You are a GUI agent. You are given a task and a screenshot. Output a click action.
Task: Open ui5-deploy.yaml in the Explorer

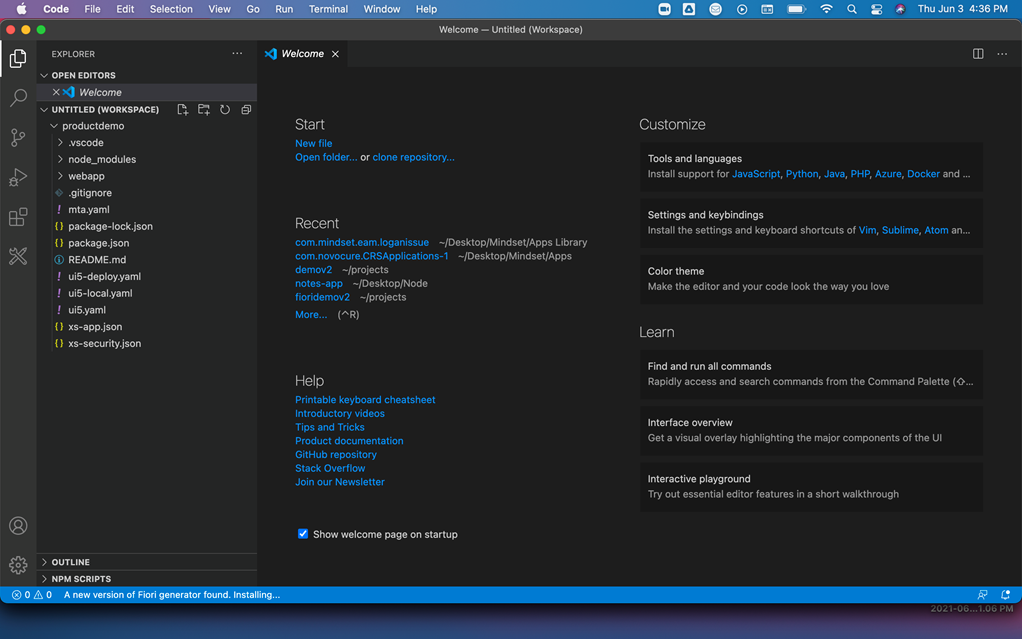(x=104, y=276)
